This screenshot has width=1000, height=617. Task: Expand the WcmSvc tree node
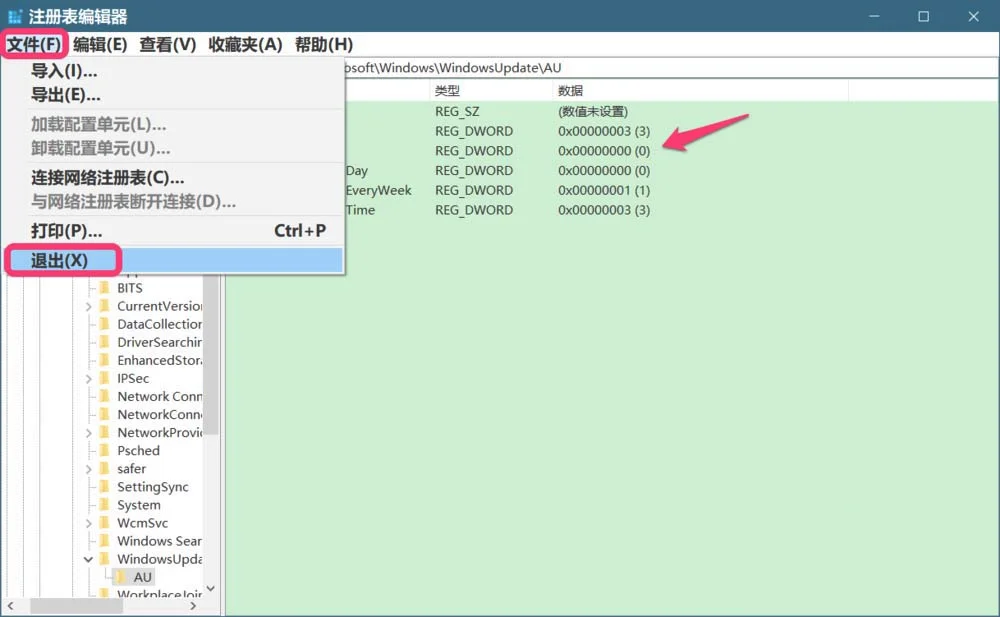click(x=89, y=523)
